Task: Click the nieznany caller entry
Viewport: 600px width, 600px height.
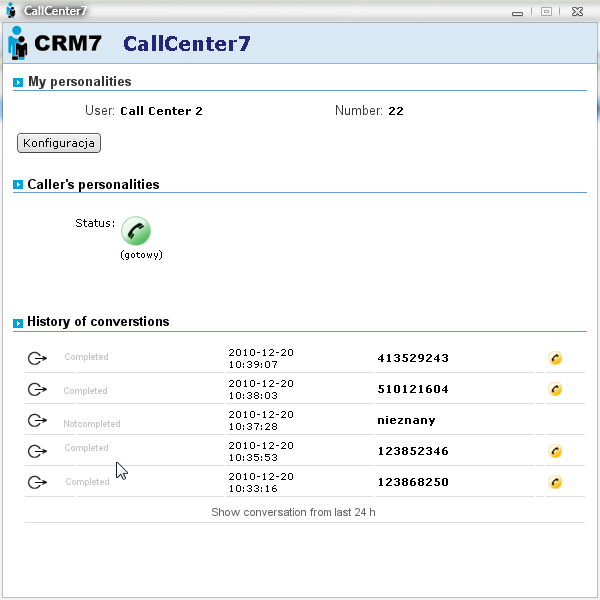Action: pos(406,421)
